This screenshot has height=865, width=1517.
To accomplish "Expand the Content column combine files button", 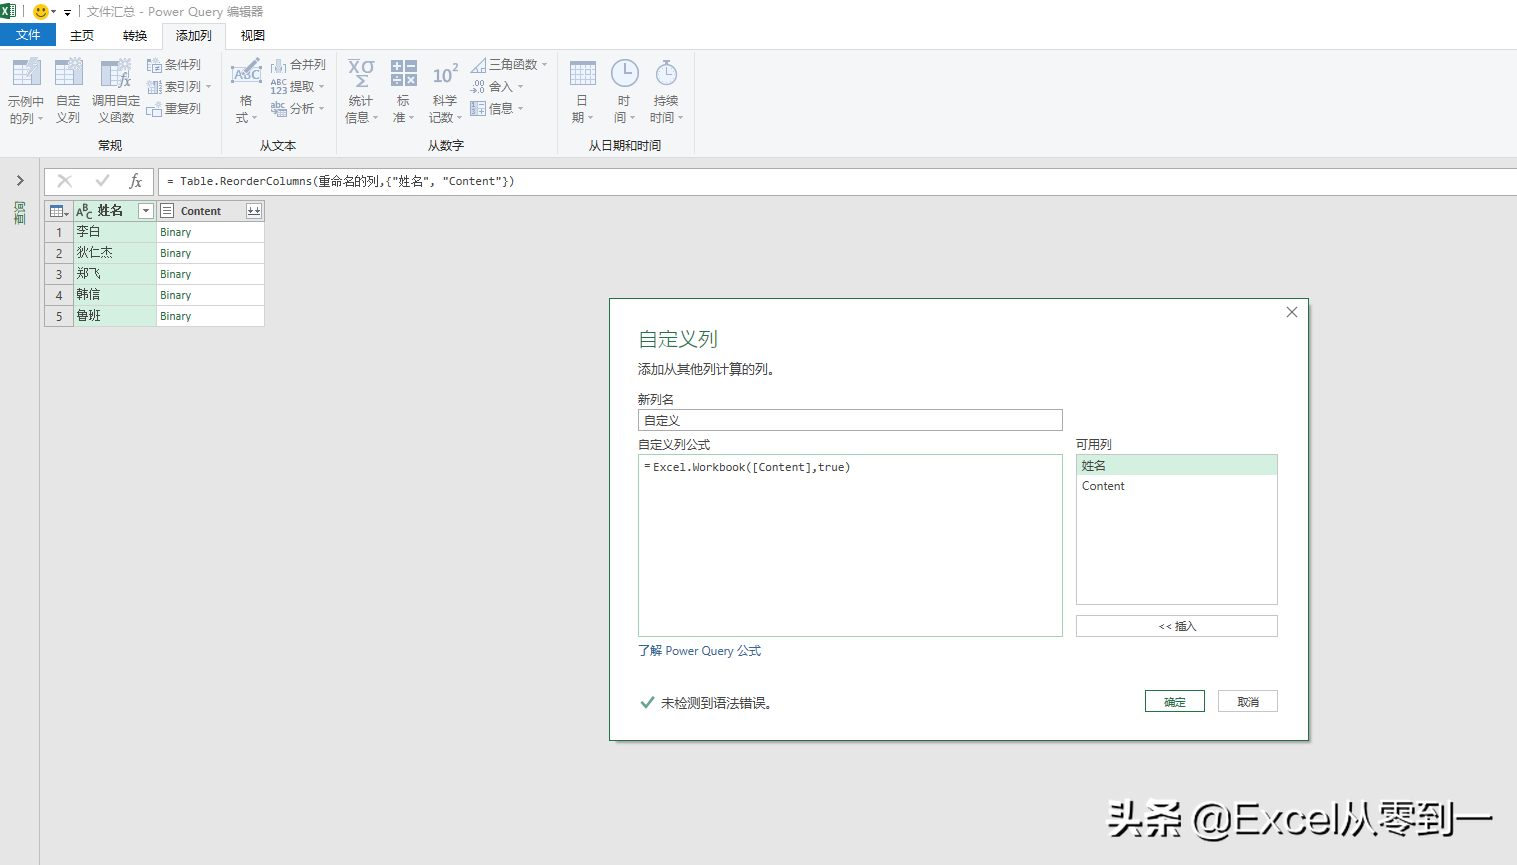I will pyautogui.click(x=254, y=211).
